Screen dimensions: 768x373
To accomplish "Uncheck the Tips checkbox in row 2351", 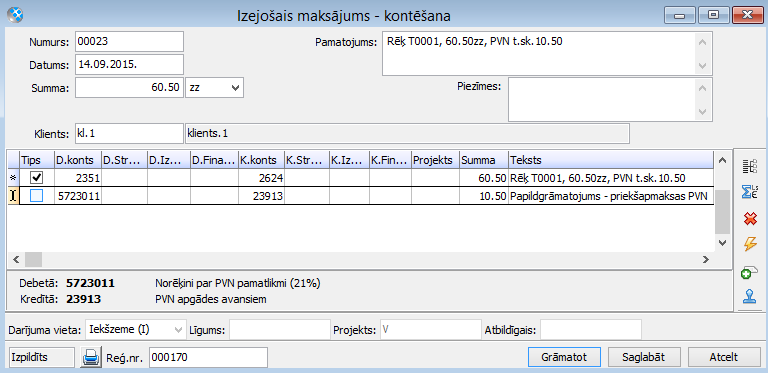I will (x=36, y=179).
